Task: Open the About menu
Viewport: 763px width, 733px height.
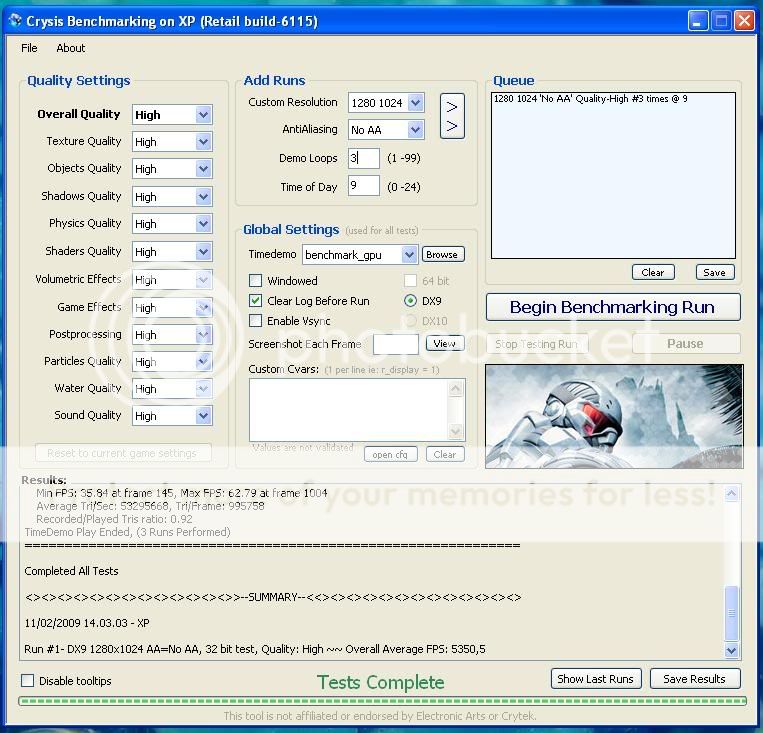Action: click(71, 48)
